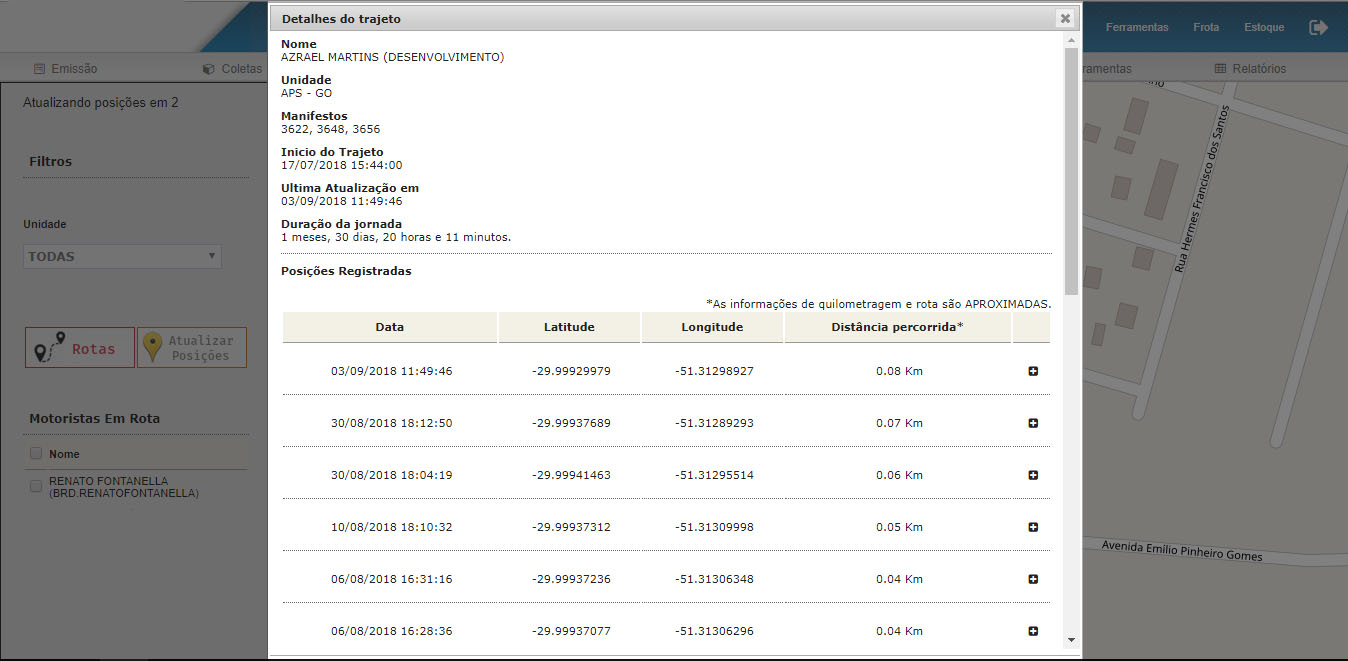Click latitude cell -29.99929979
This screenshot has width=1348, height=661.
click(571, 371)
